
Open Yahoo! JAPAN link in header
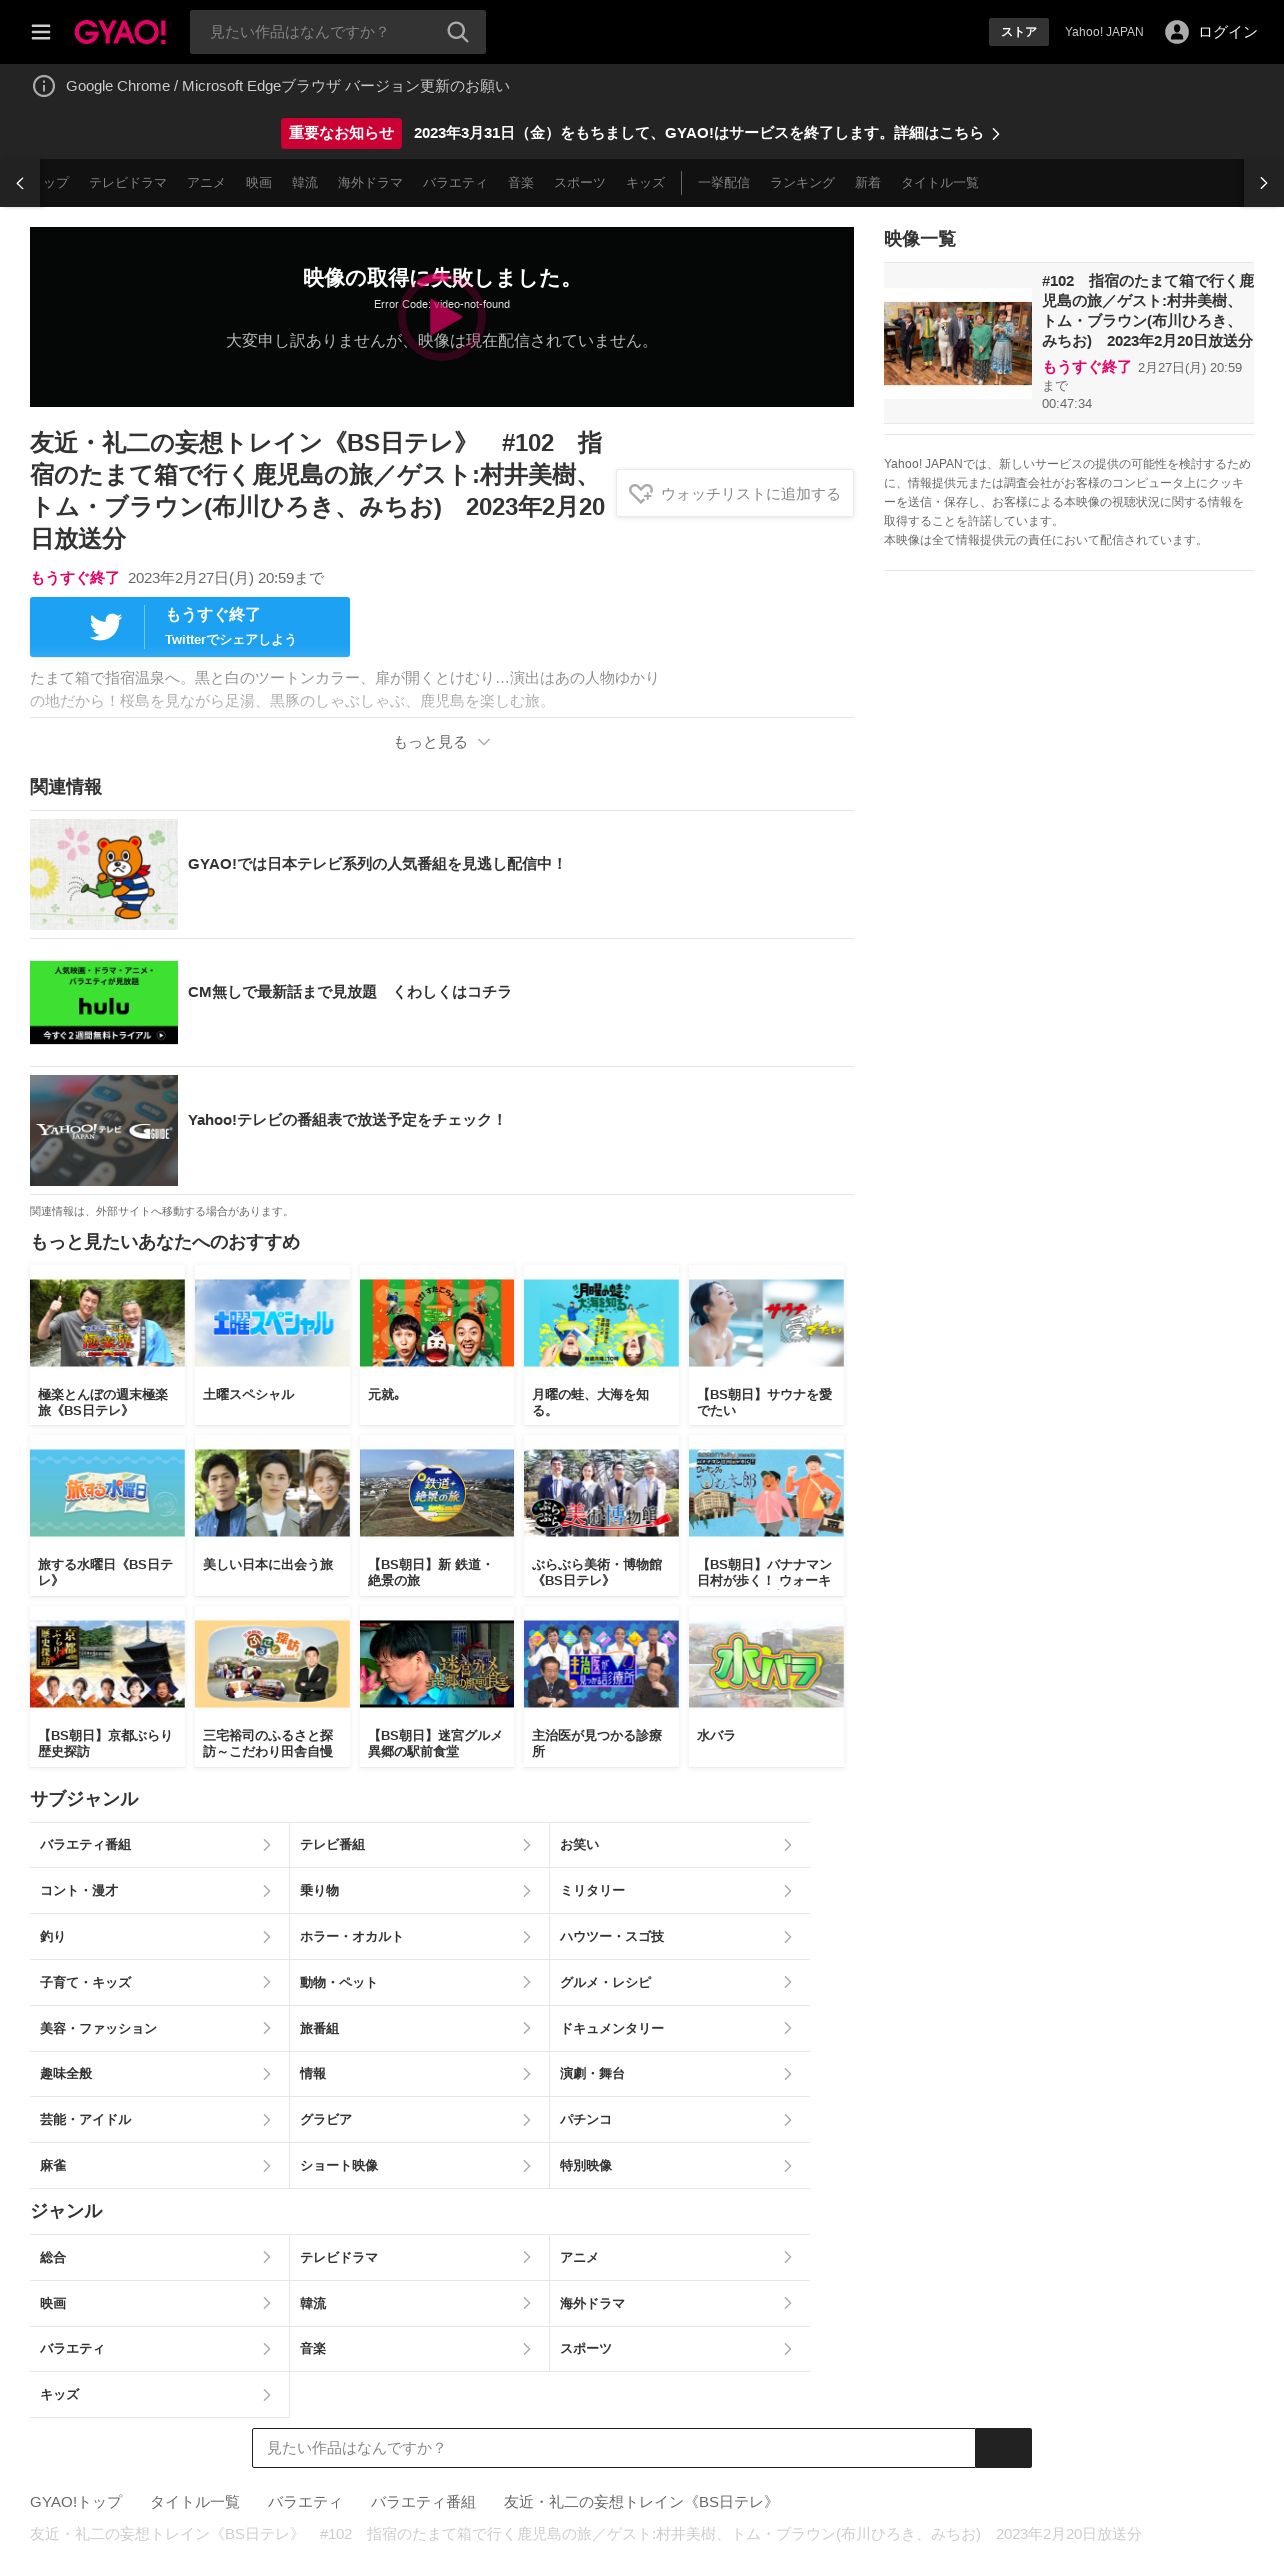click(x=1104, y=32)
